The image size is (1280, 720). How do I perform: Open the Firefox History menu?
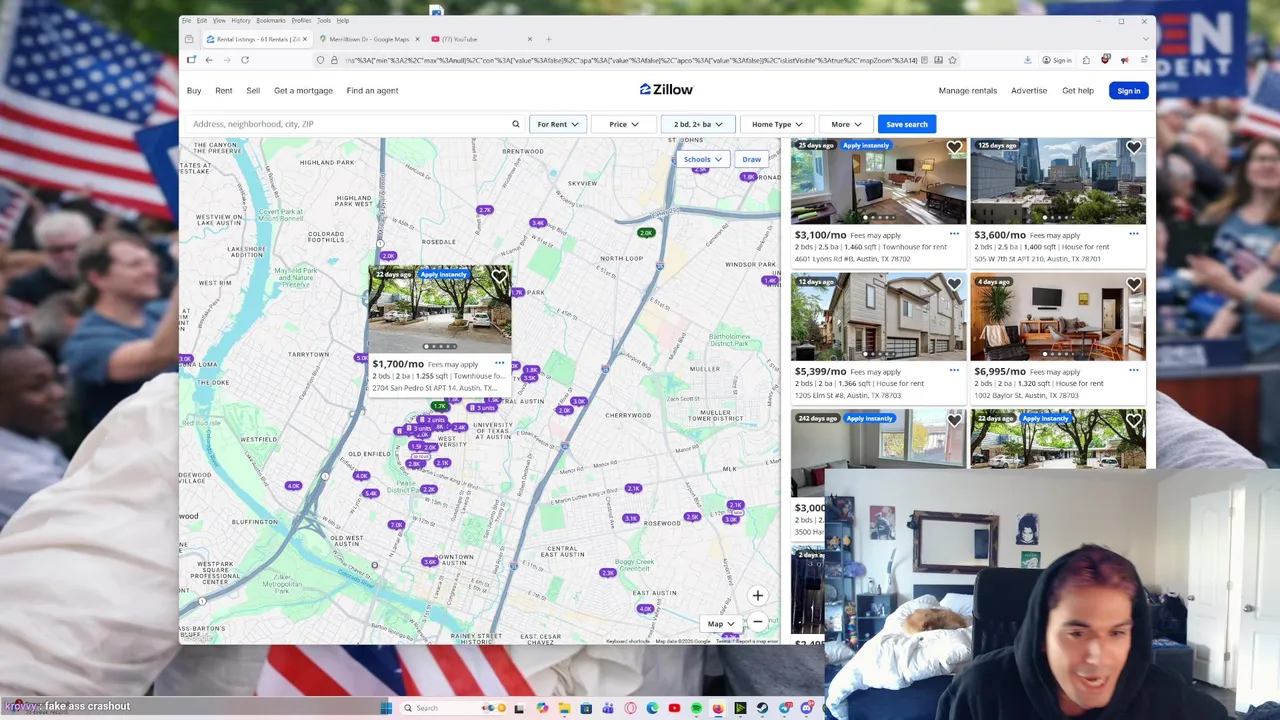(x=241, y=20)
